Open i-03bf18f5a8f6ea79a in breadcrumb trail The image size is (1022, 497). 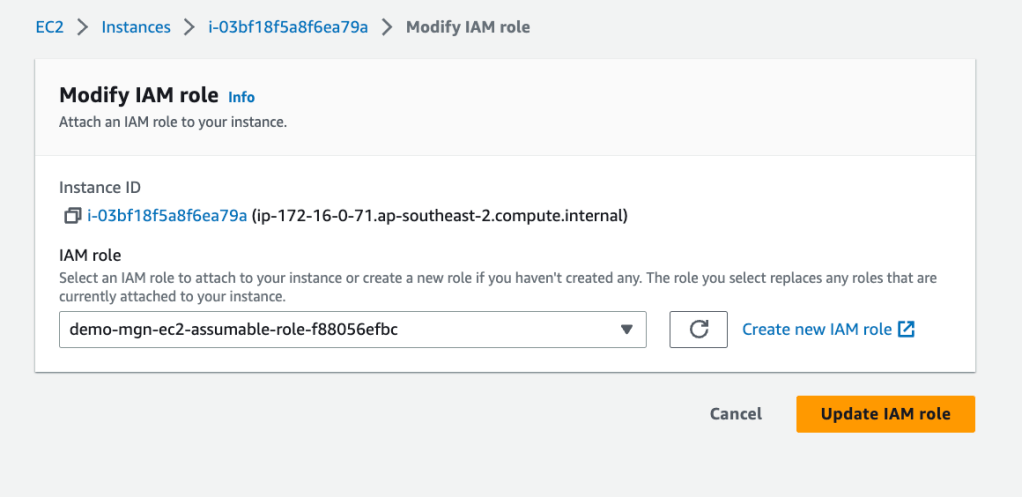click(x=288, y=27)
